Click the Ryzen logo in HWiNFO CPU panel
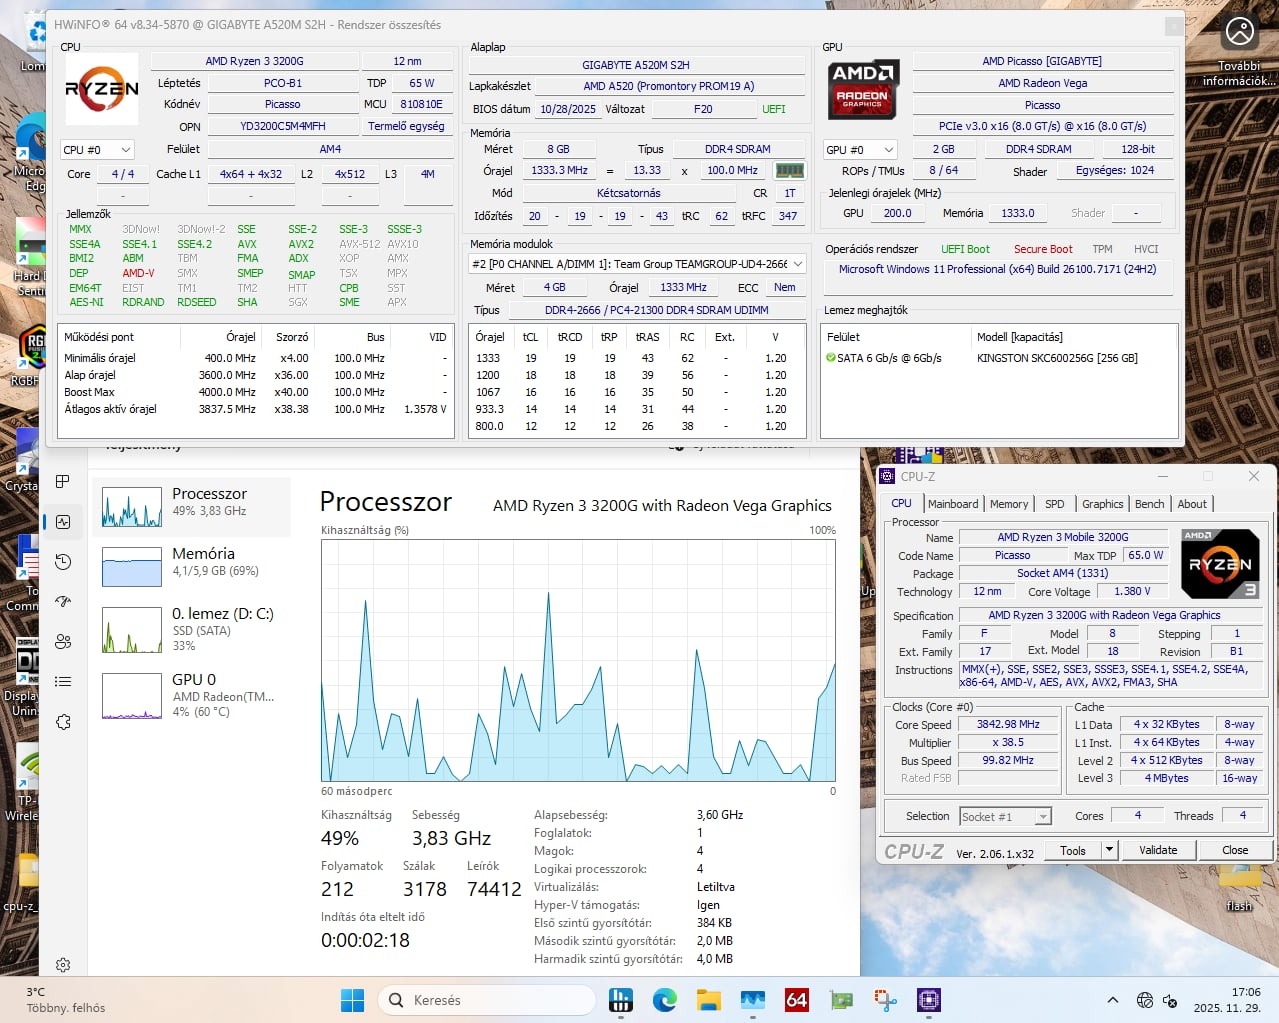The image size is (1279, 1023). point(102,88)
